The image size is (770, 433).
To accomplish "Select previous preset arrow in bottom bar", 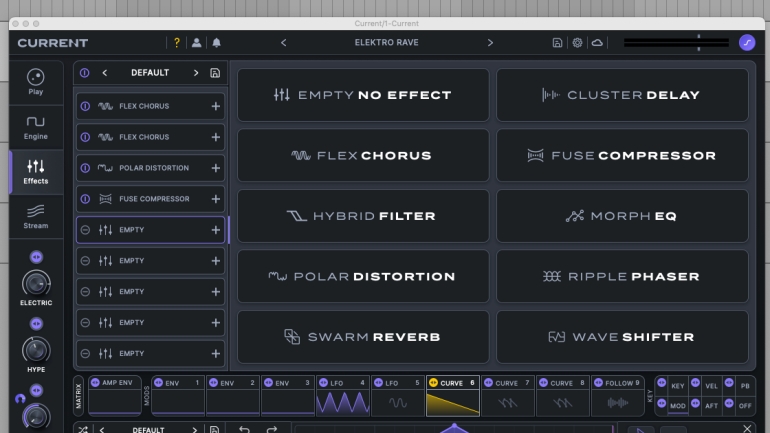I will click(102, 430).
